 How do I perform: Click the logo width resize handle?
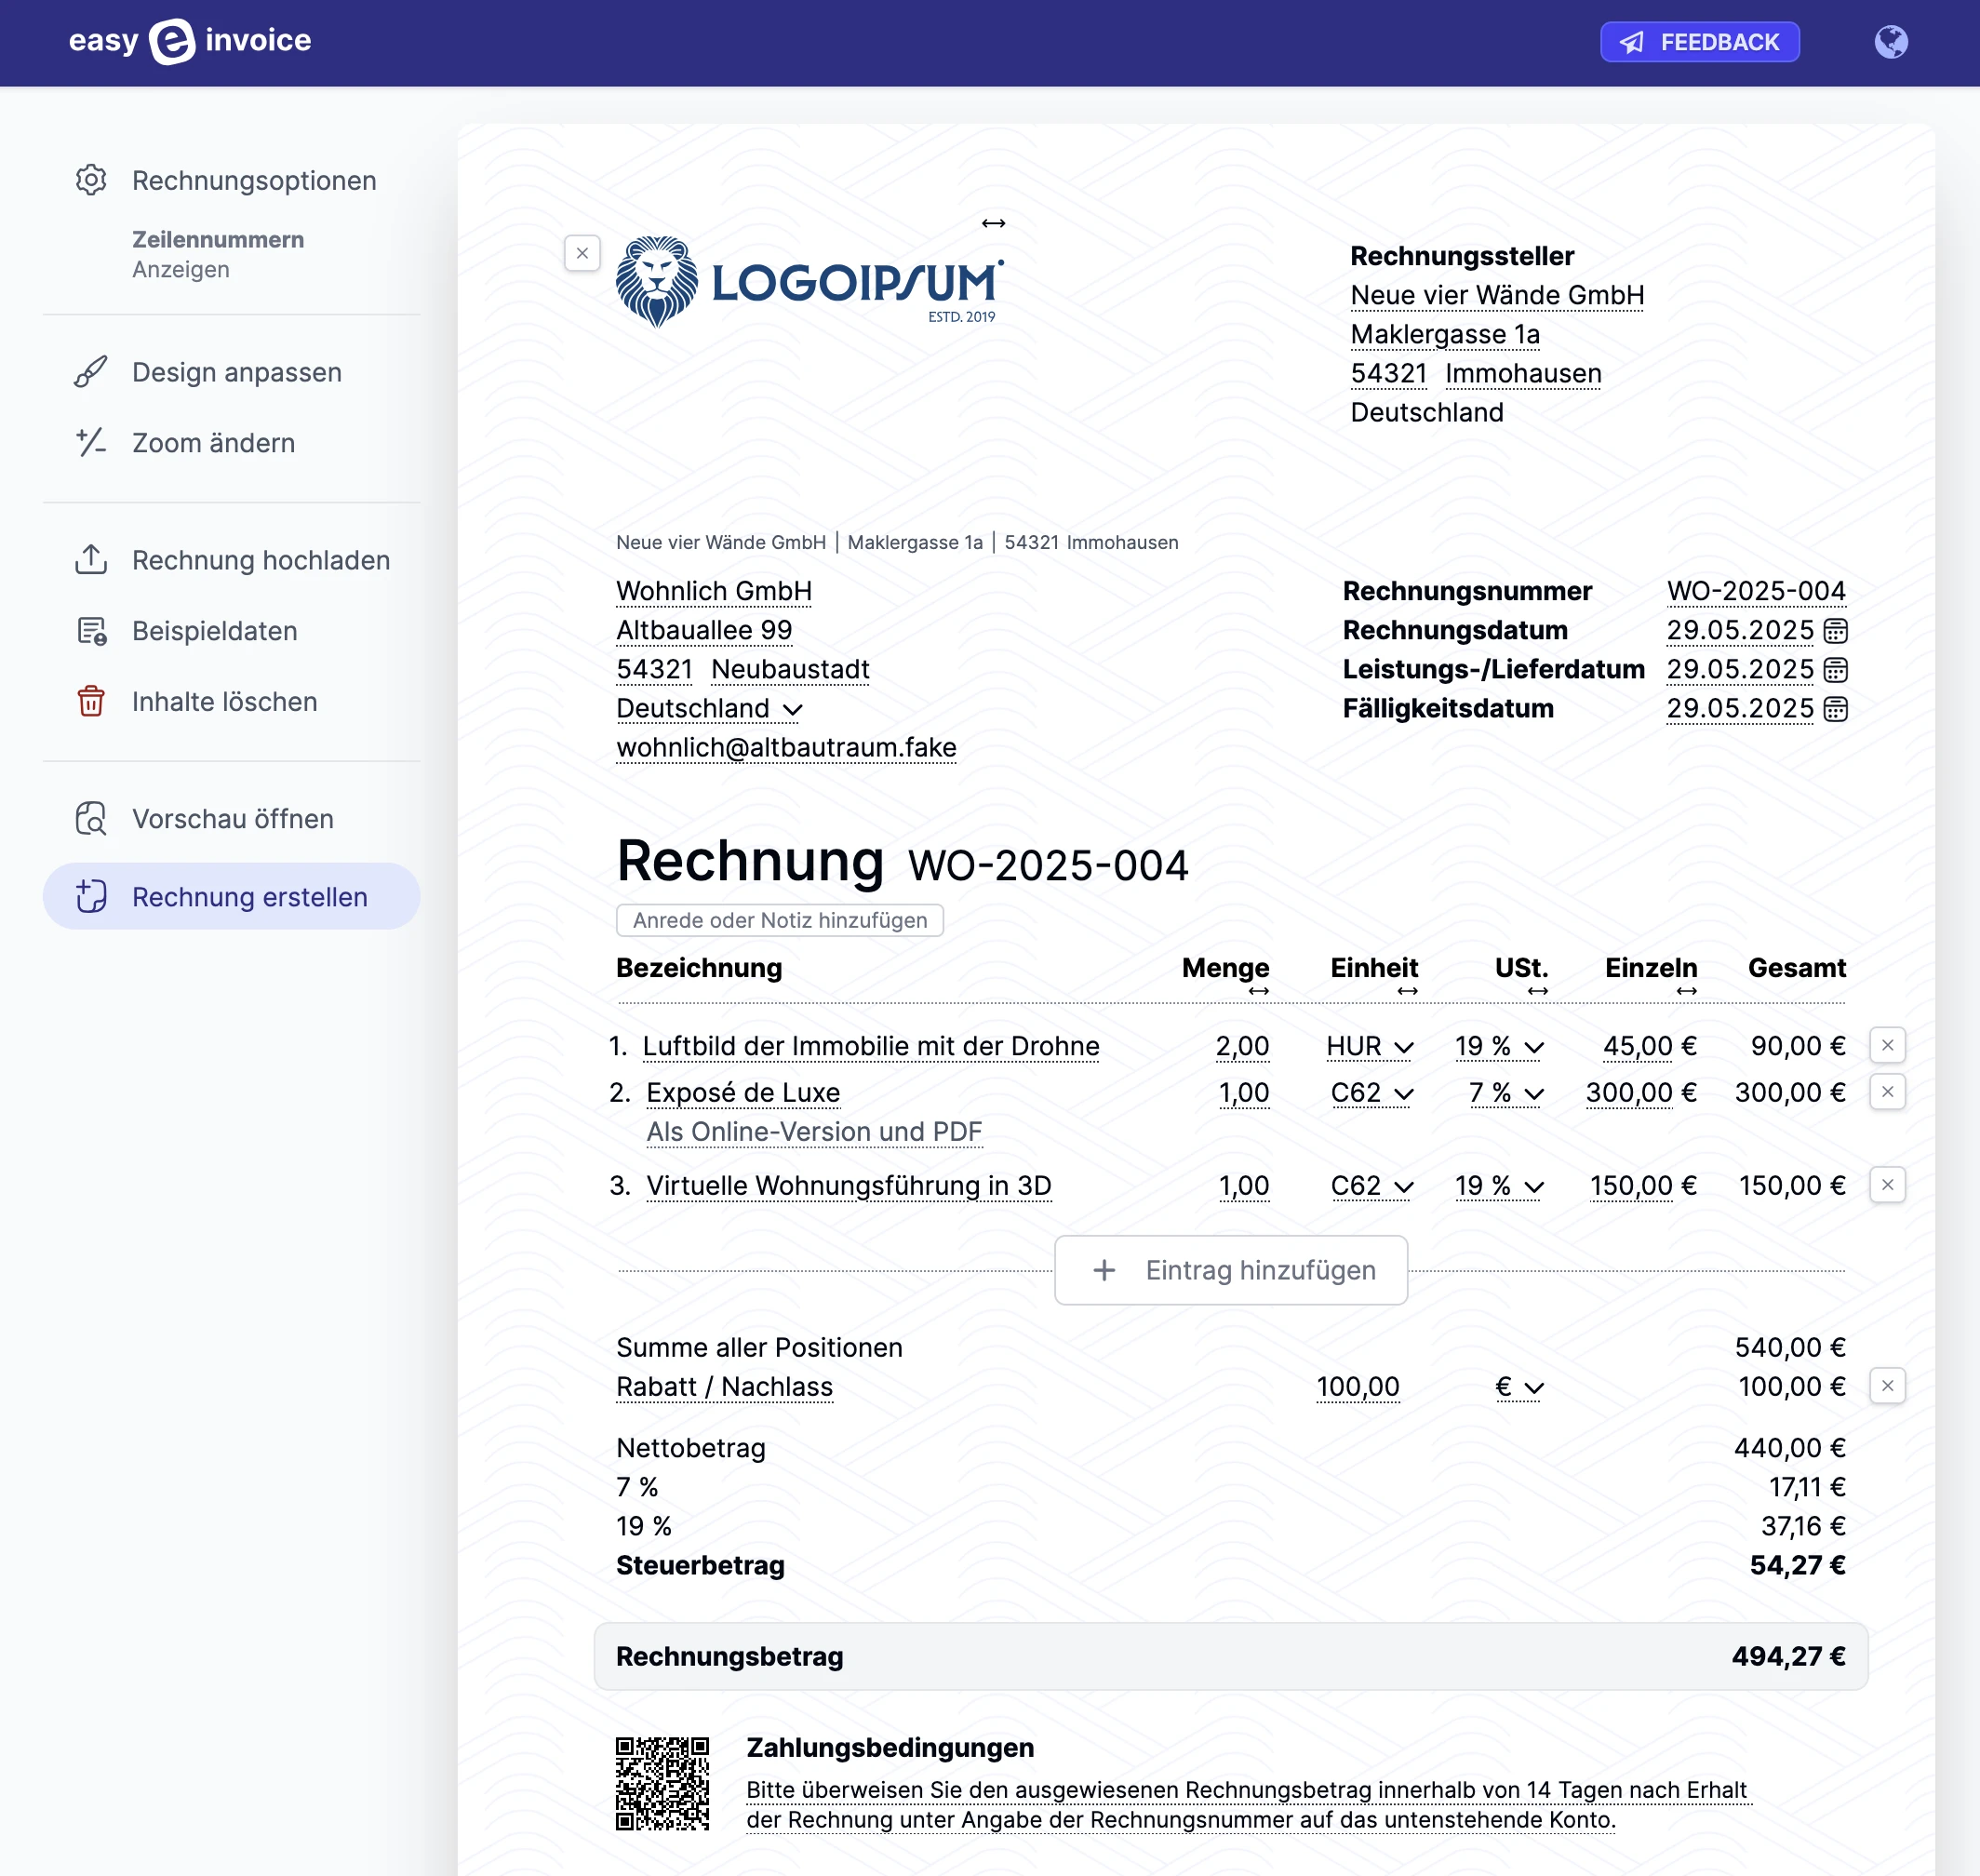(x=993, y=223)
